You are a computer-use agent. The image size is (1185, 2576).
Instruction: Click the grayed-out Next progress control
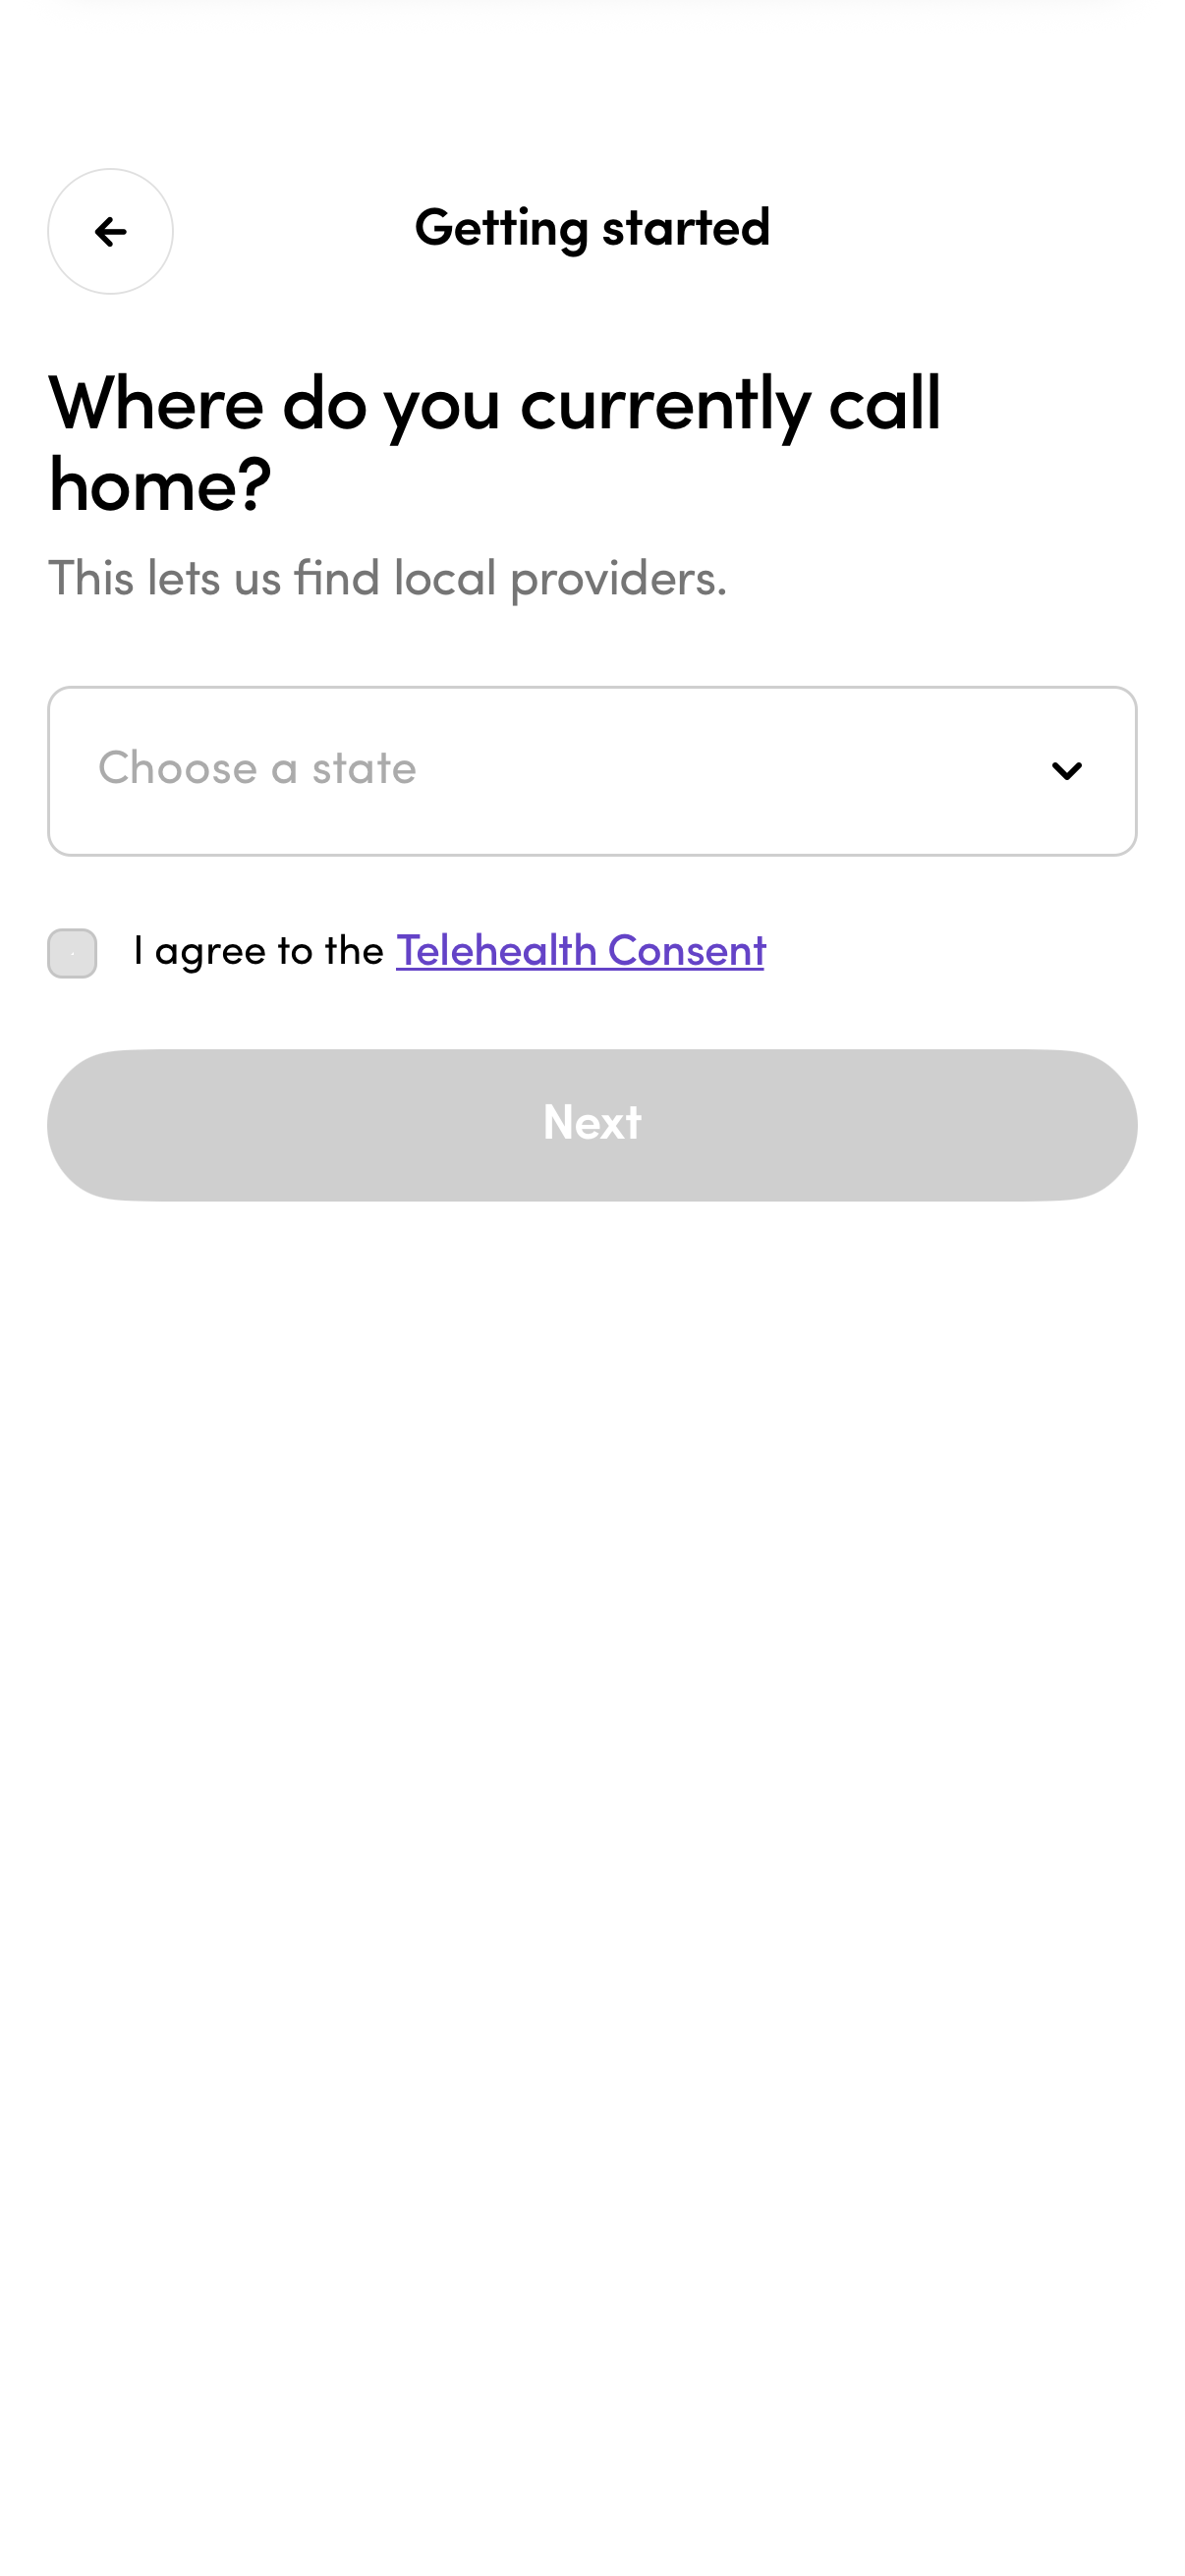[592, 1124]
